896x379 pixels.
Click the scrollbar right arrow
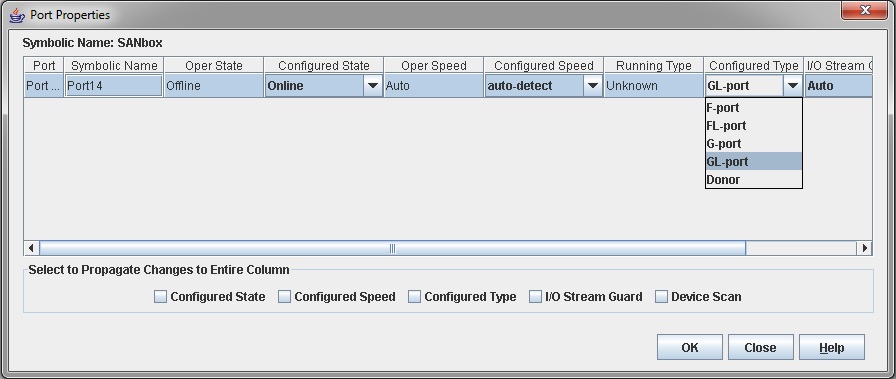pyautogui.click(x=865, y=248)
